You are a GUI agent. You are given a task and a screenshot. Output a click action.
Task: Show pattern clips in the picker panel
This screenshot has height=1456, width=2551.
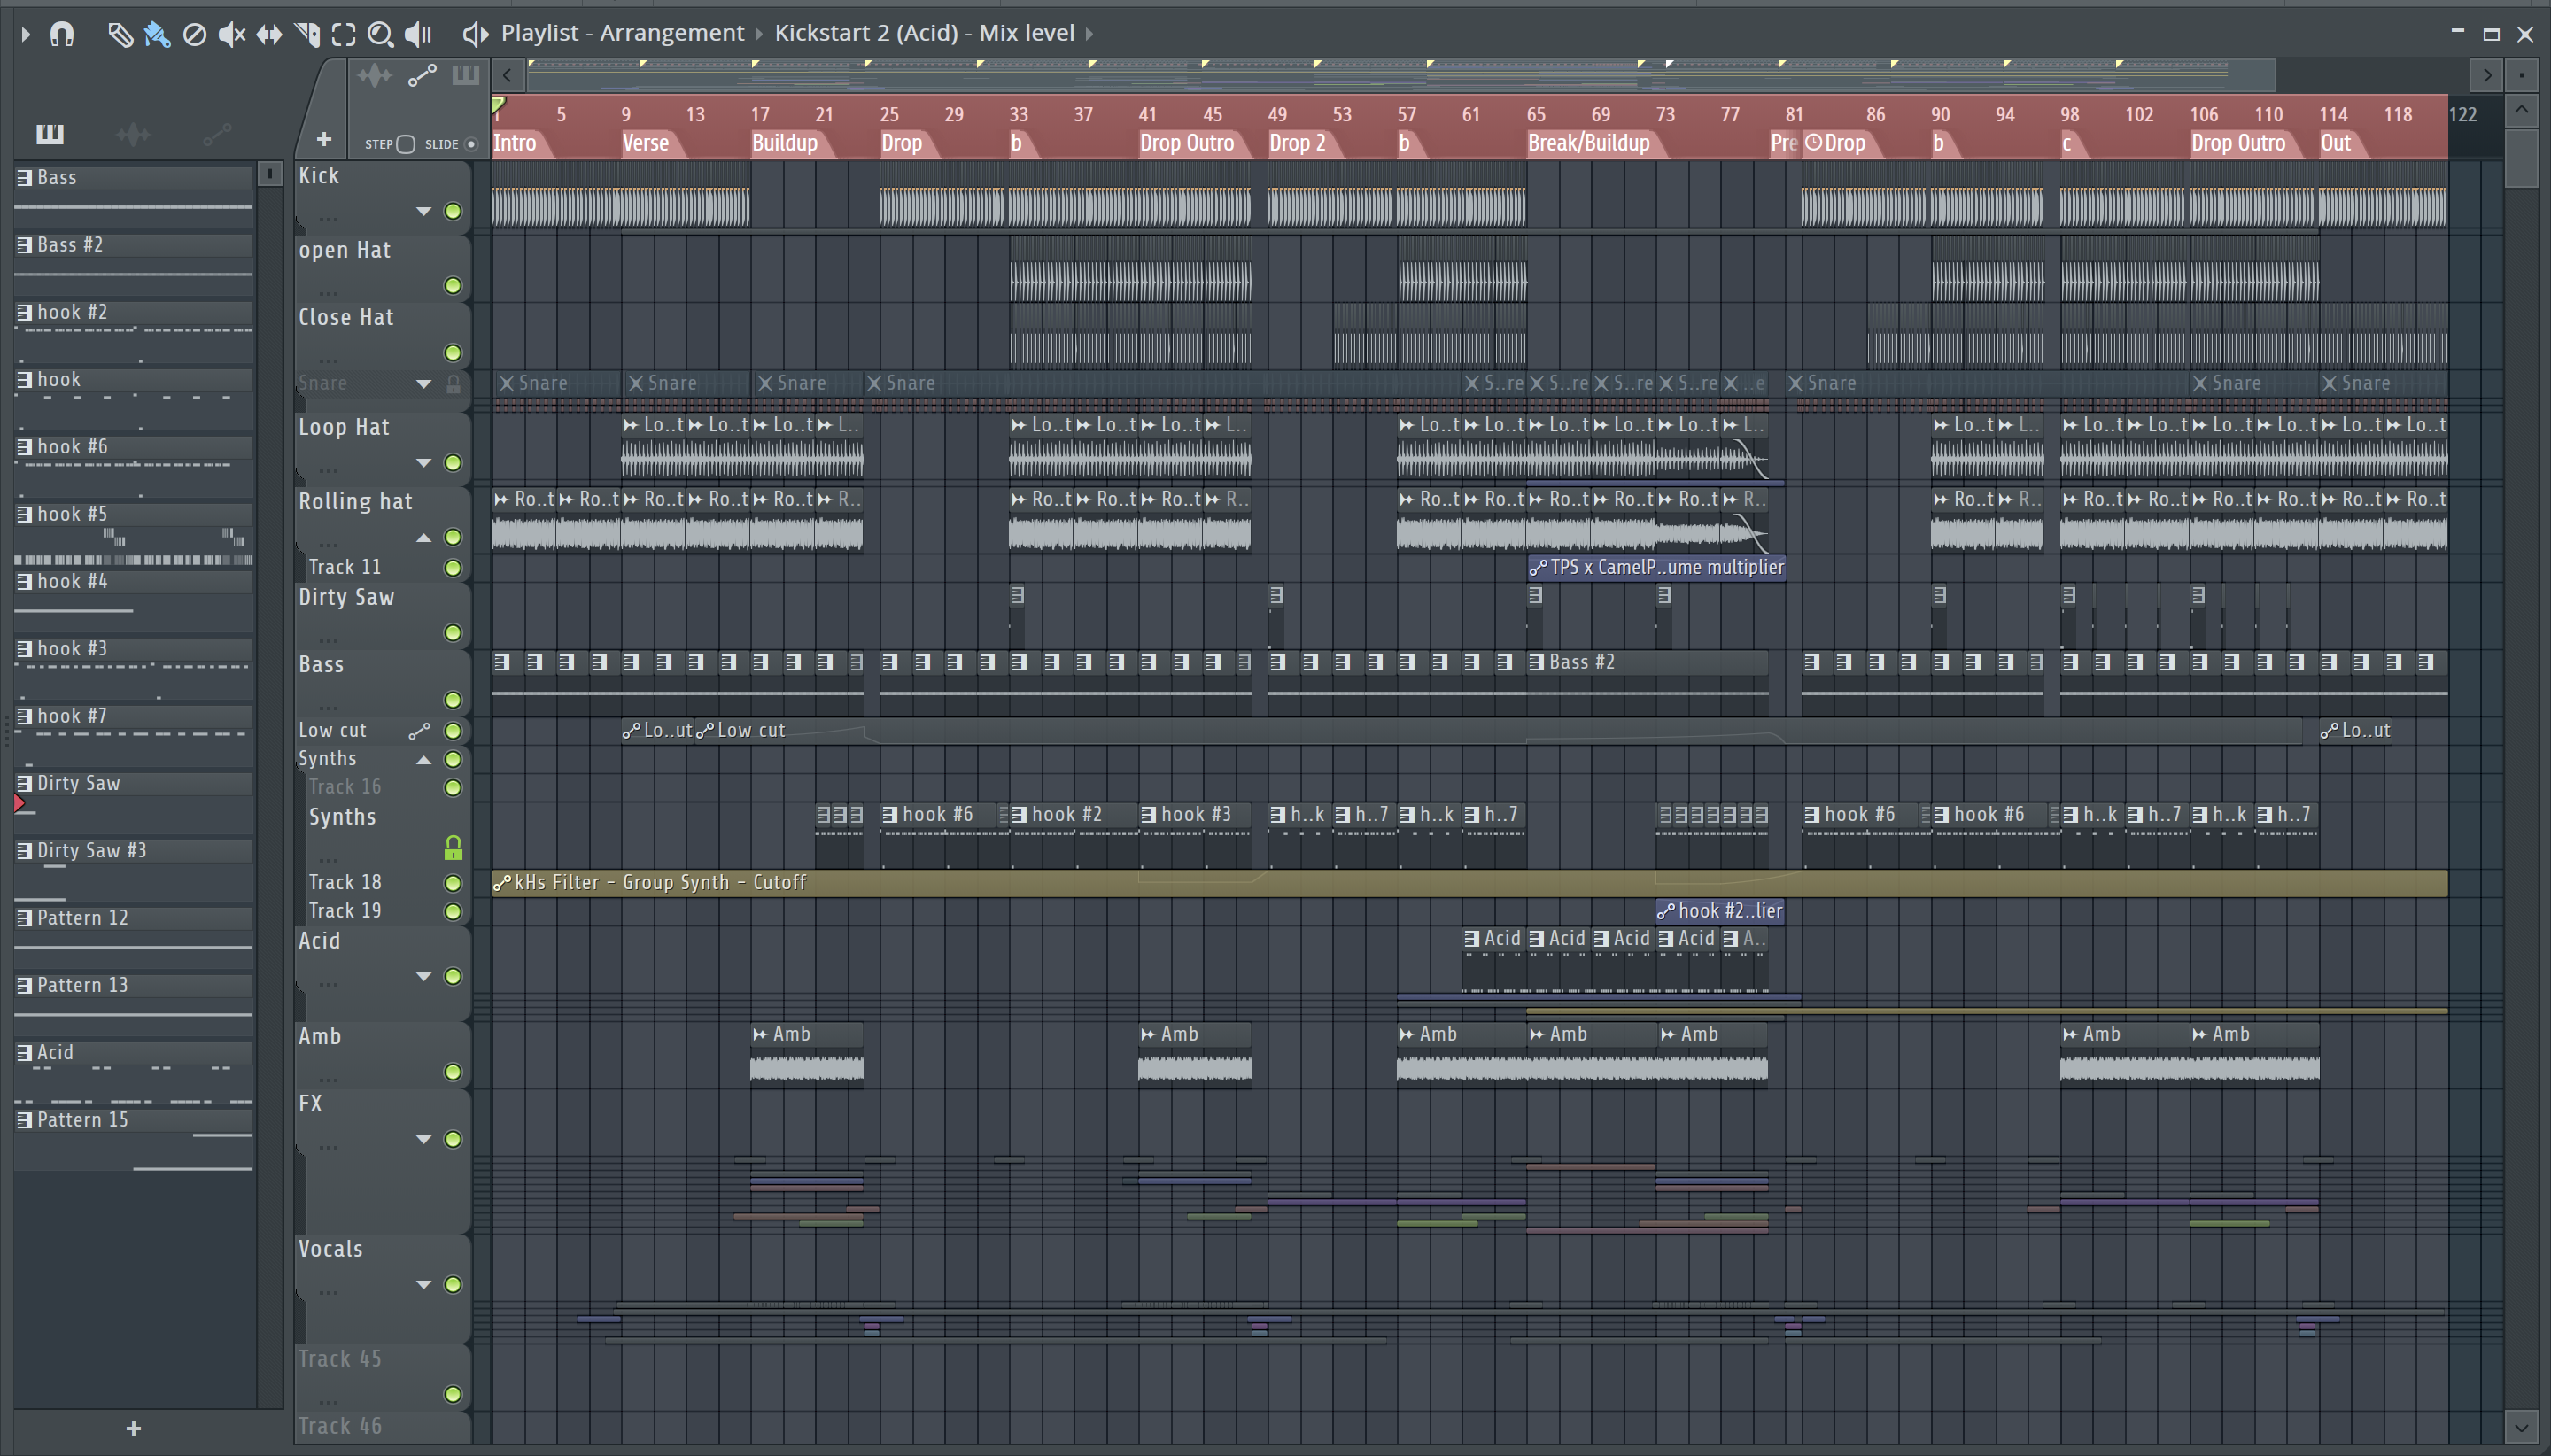[49, 133]
